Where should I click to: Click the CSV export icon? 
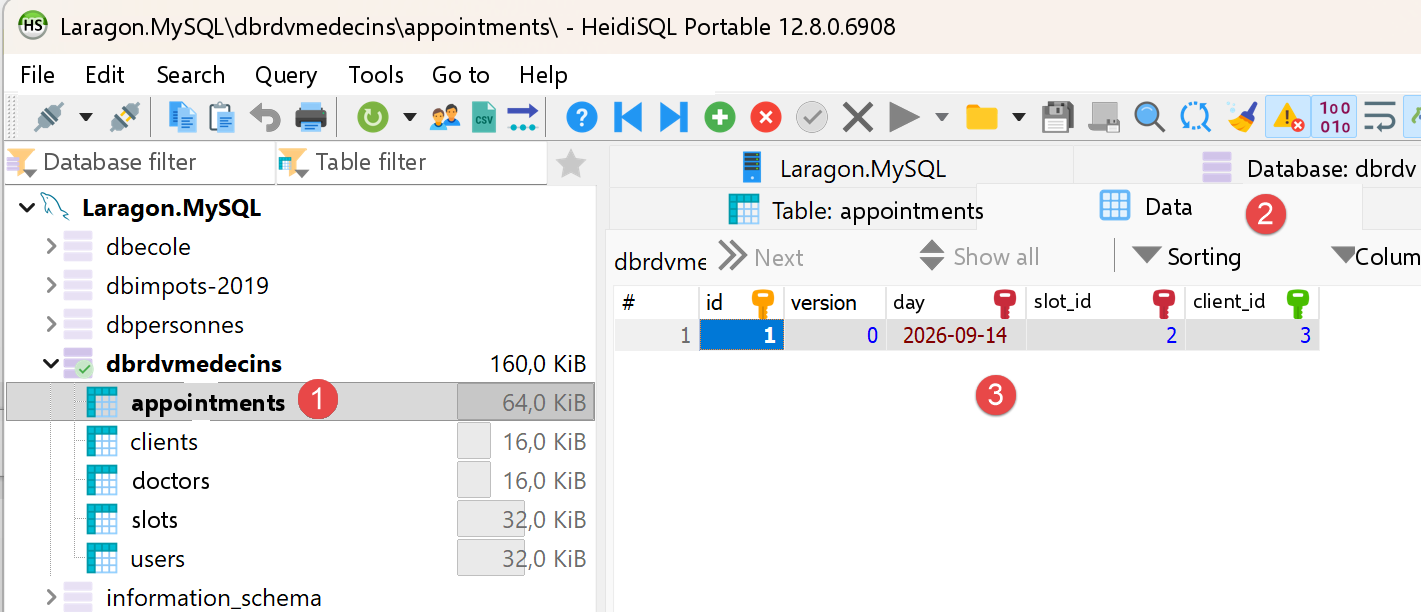(x=485, y=117)
